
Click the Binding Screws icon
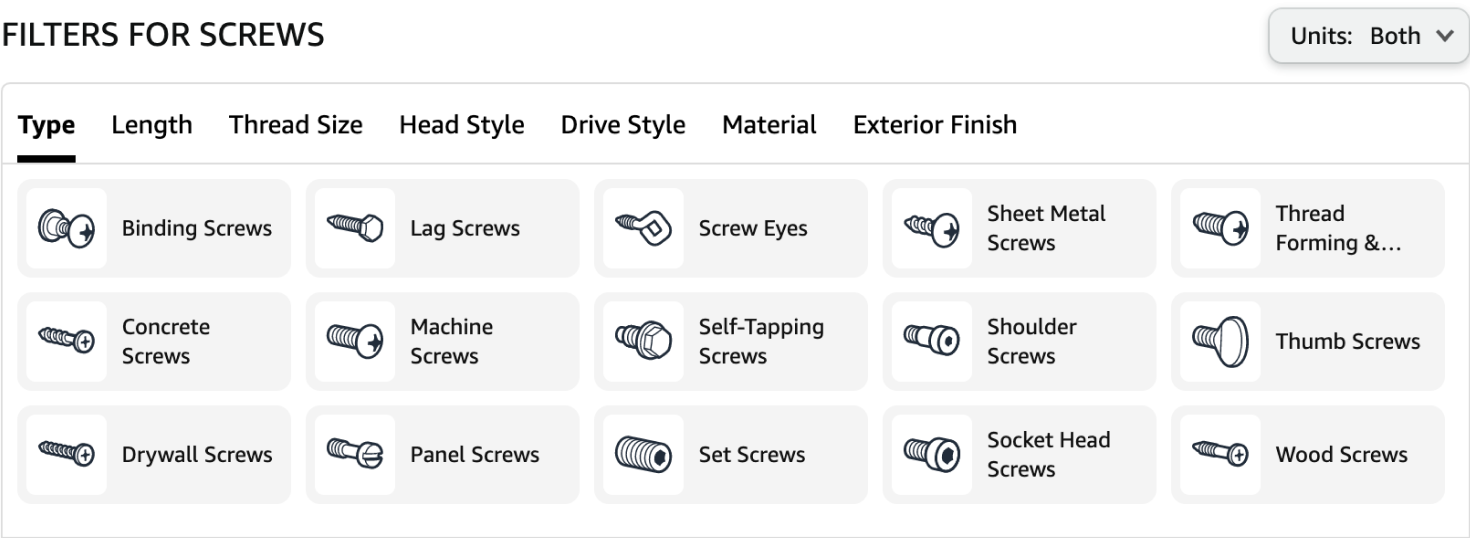[66, 228]
